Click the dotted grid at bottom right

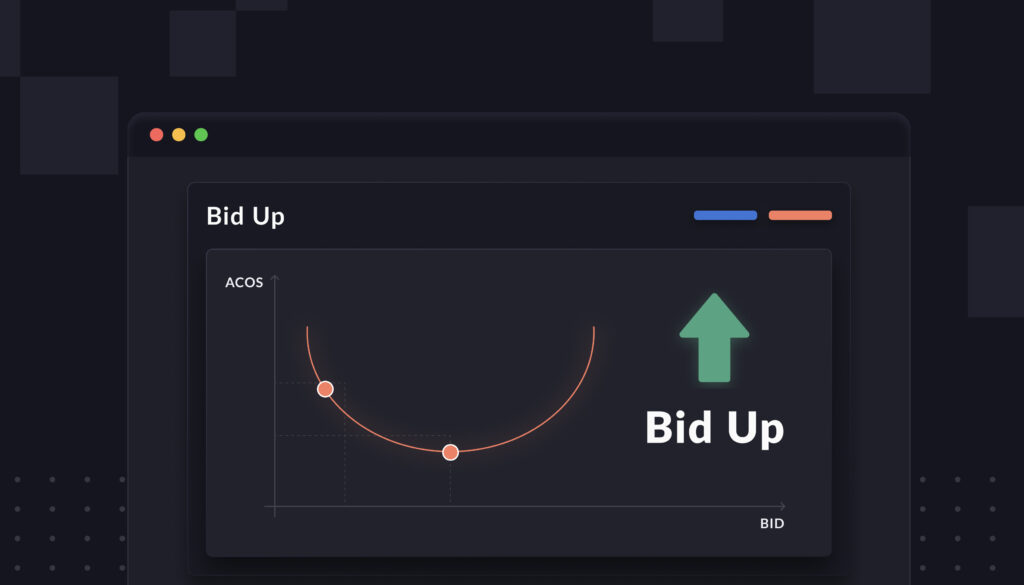[957, 524]
